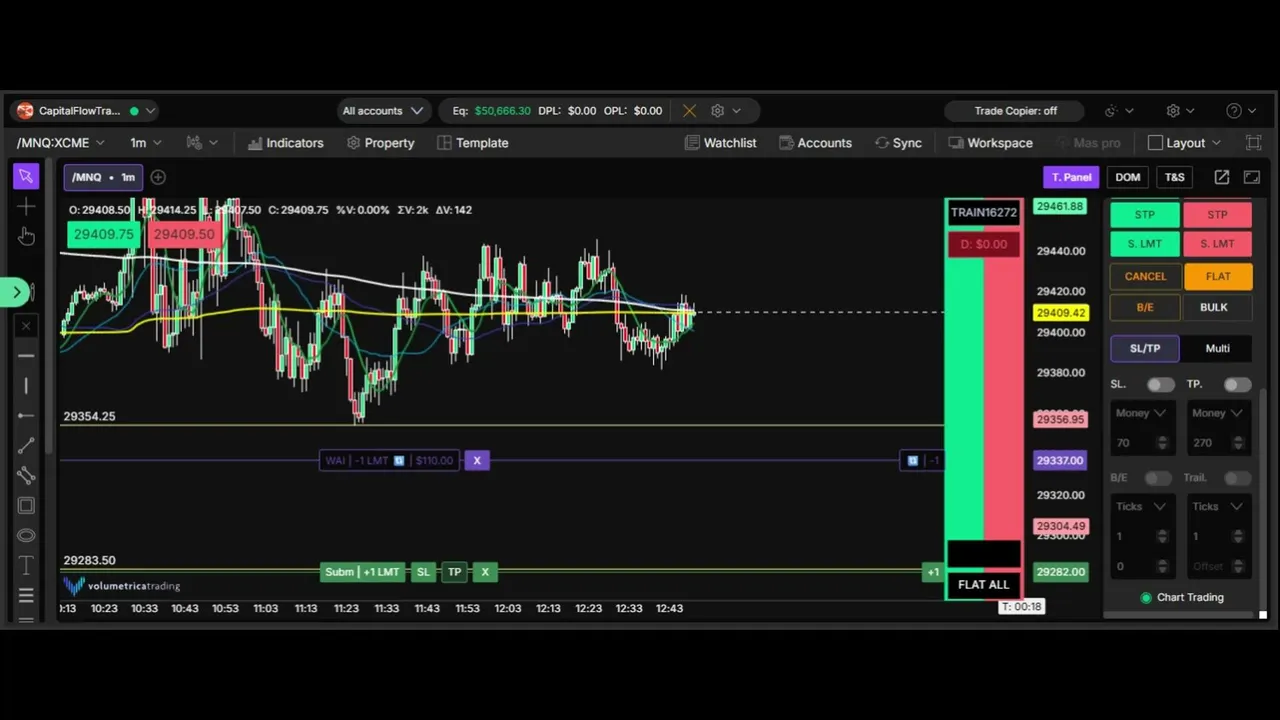The width and height of the screenshot is (1280, 720).
Task: Switch to the DOM tab
Action: [x=1128, y=177]
